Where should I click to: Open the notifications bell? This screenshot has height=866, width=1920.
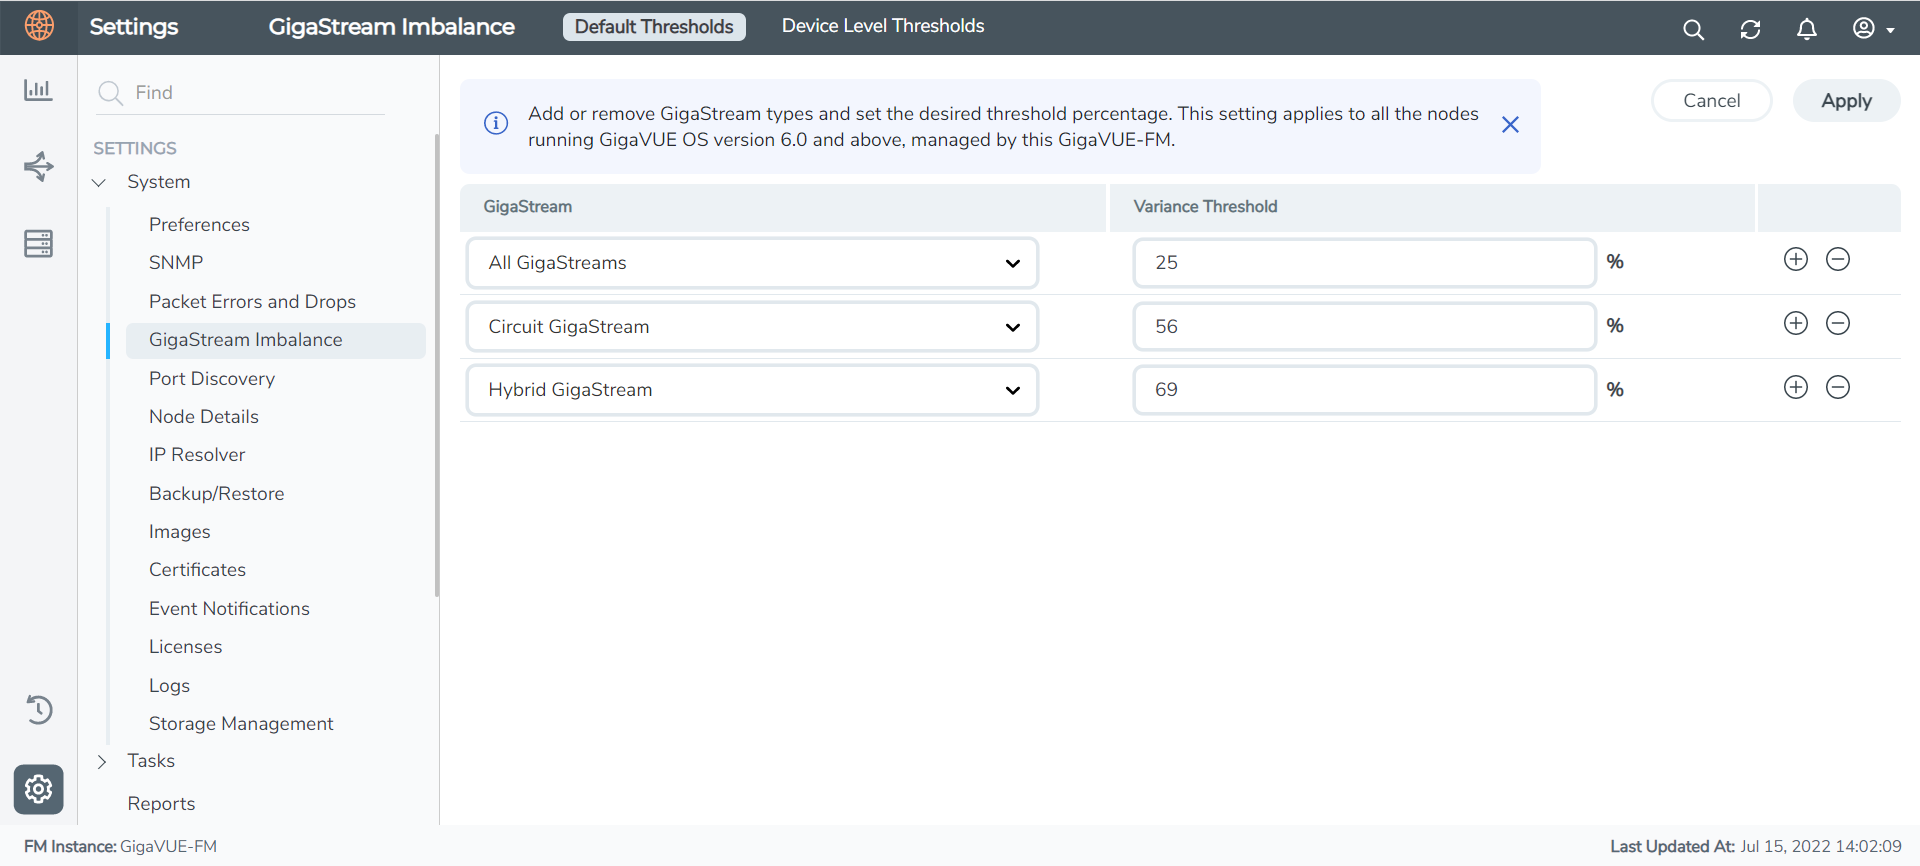point(1806,29)
